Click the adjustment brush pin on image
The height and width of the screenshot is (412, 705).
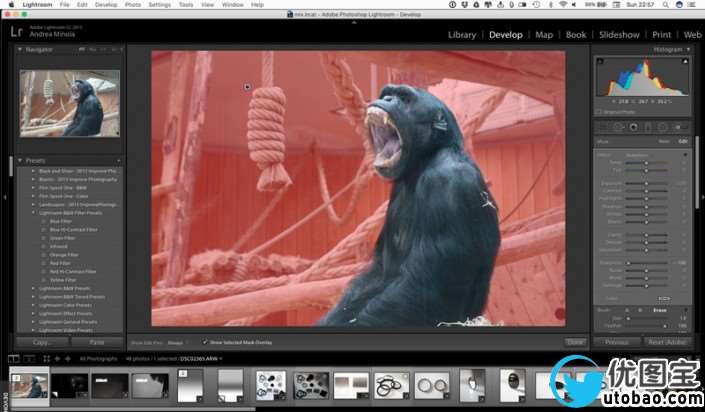pyautogui.click(x=247, y=87)
